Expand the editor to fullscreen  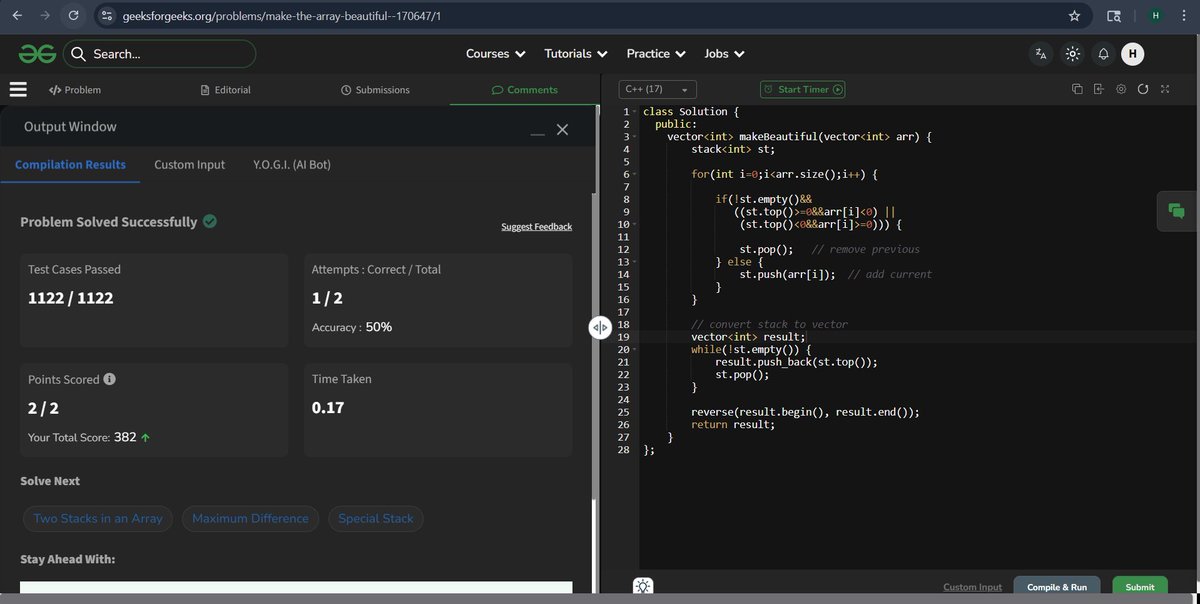1164,89
